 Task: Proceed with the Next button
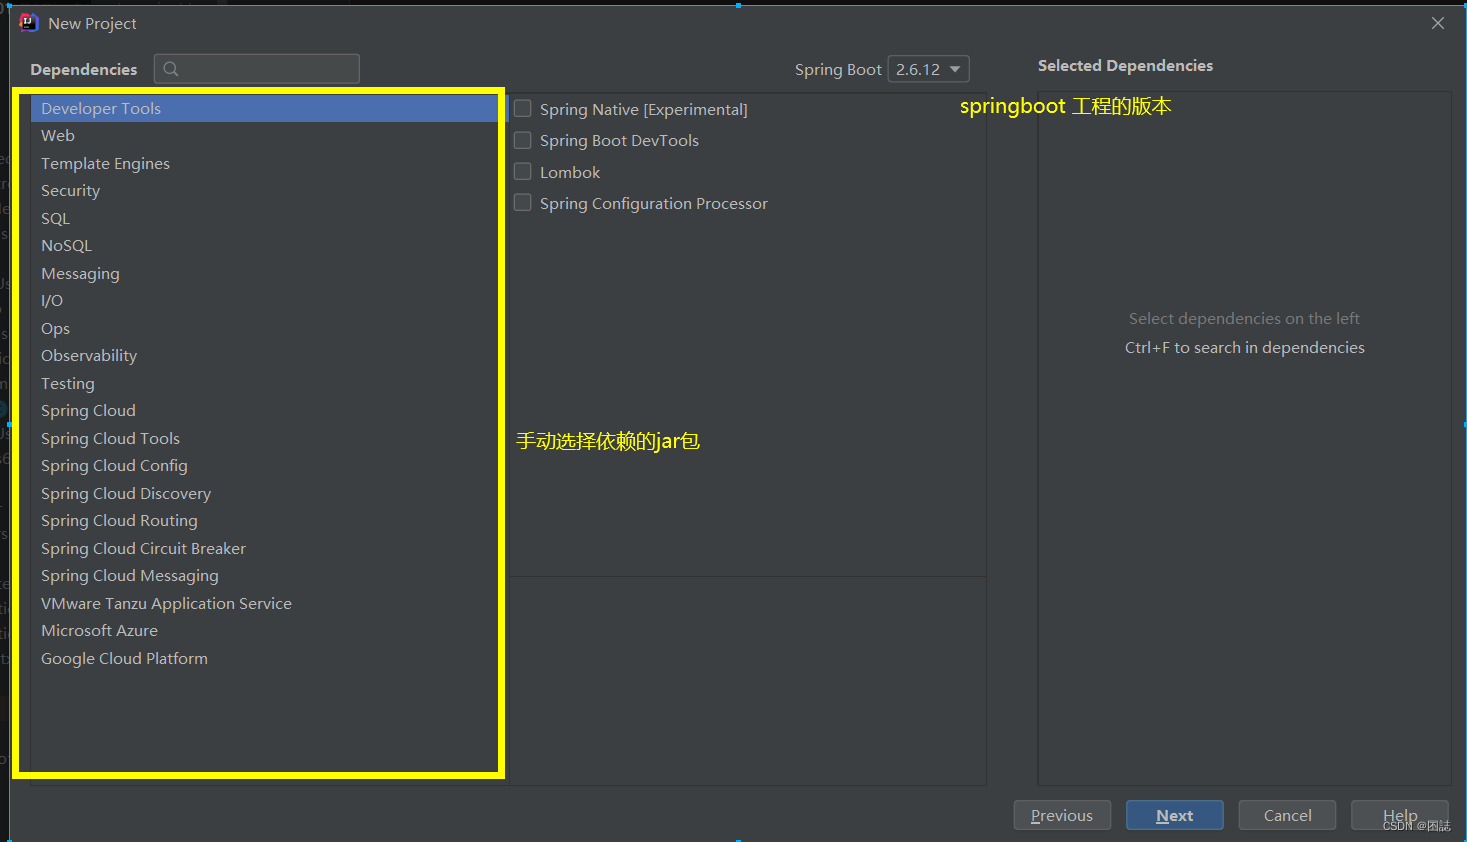(x=1175, y=815)
